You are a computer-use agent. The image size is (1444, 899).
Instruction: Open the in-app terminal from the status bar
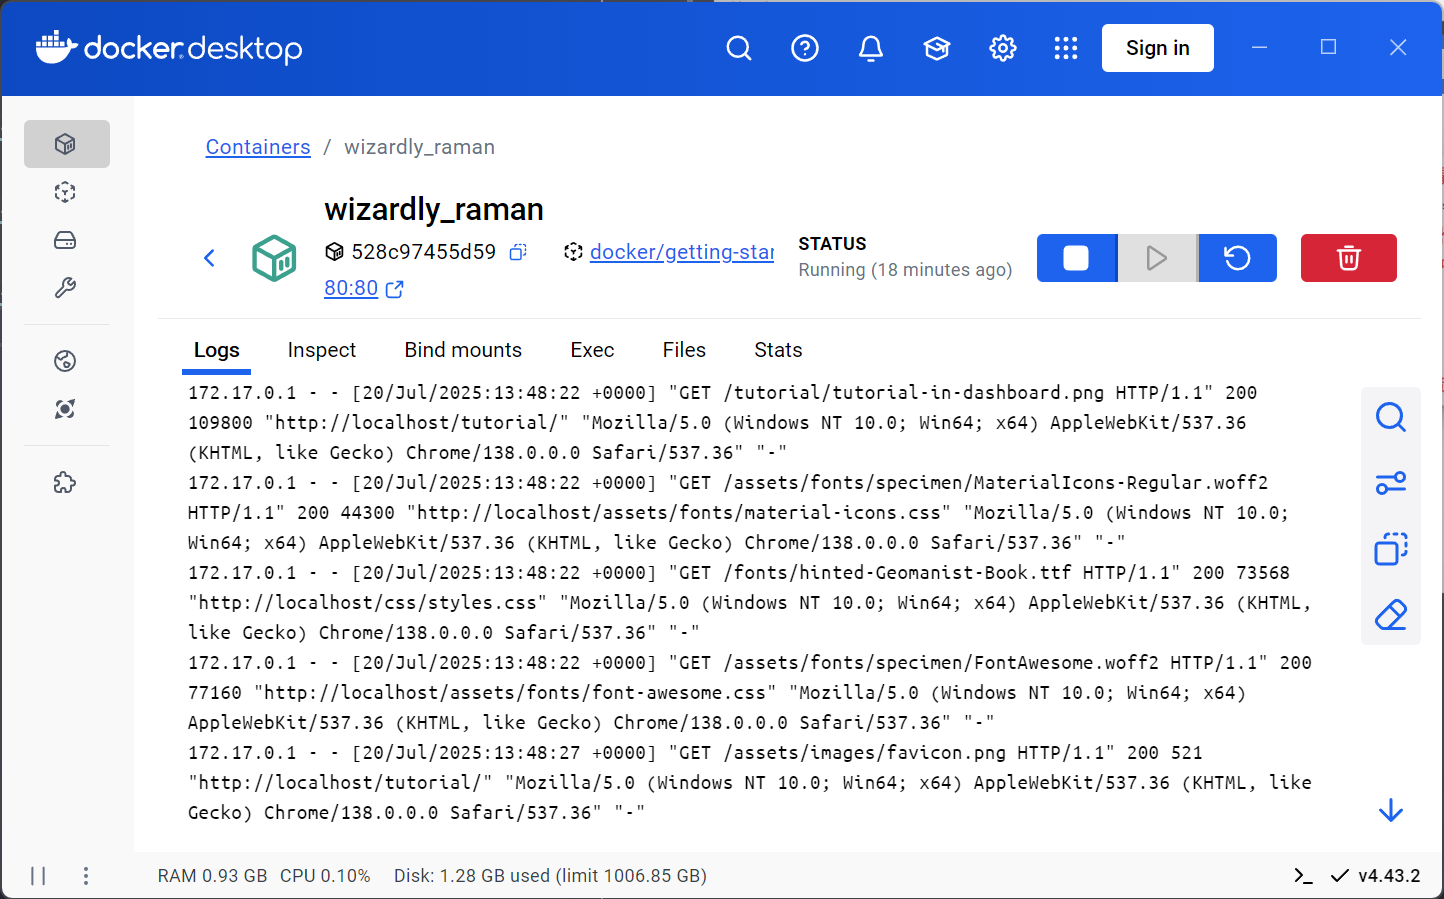pos(1303,875)
